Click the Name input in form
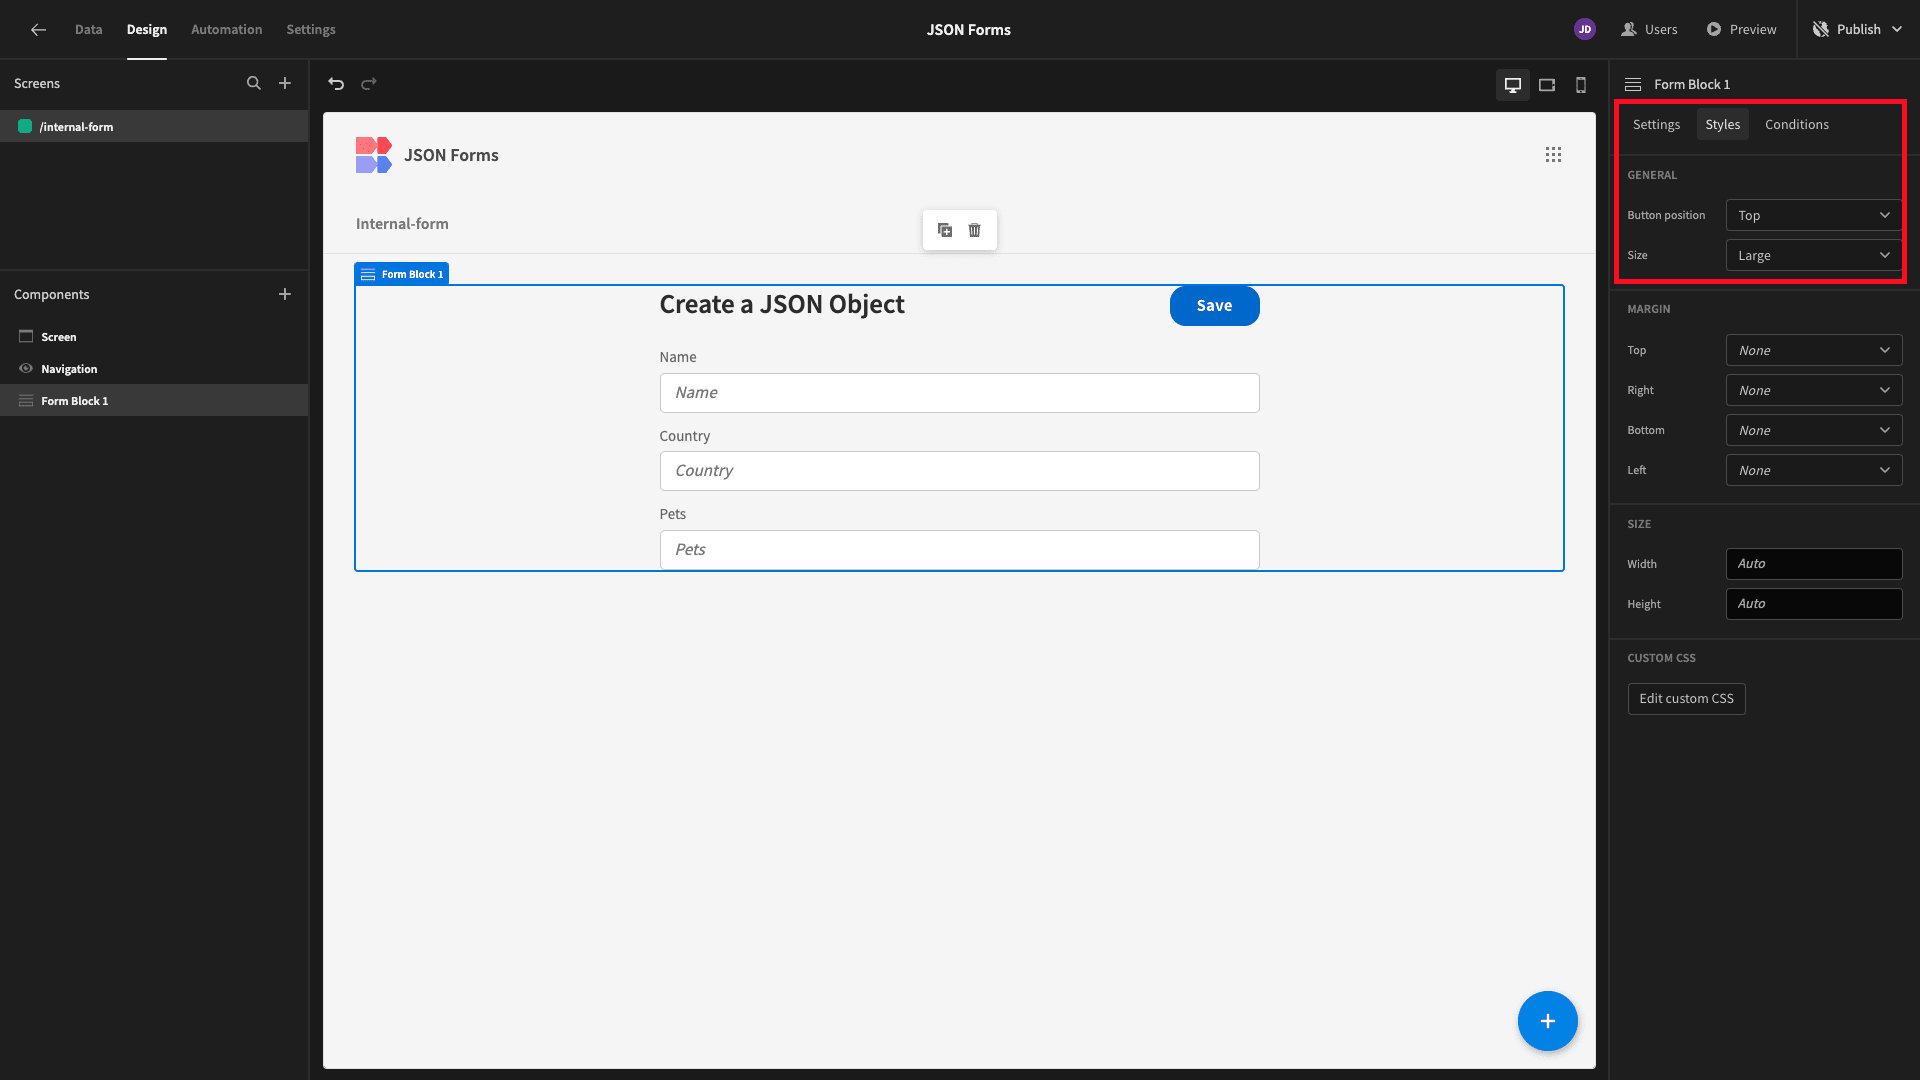The image size is (1920, 1080). click(x=959, y=393)
